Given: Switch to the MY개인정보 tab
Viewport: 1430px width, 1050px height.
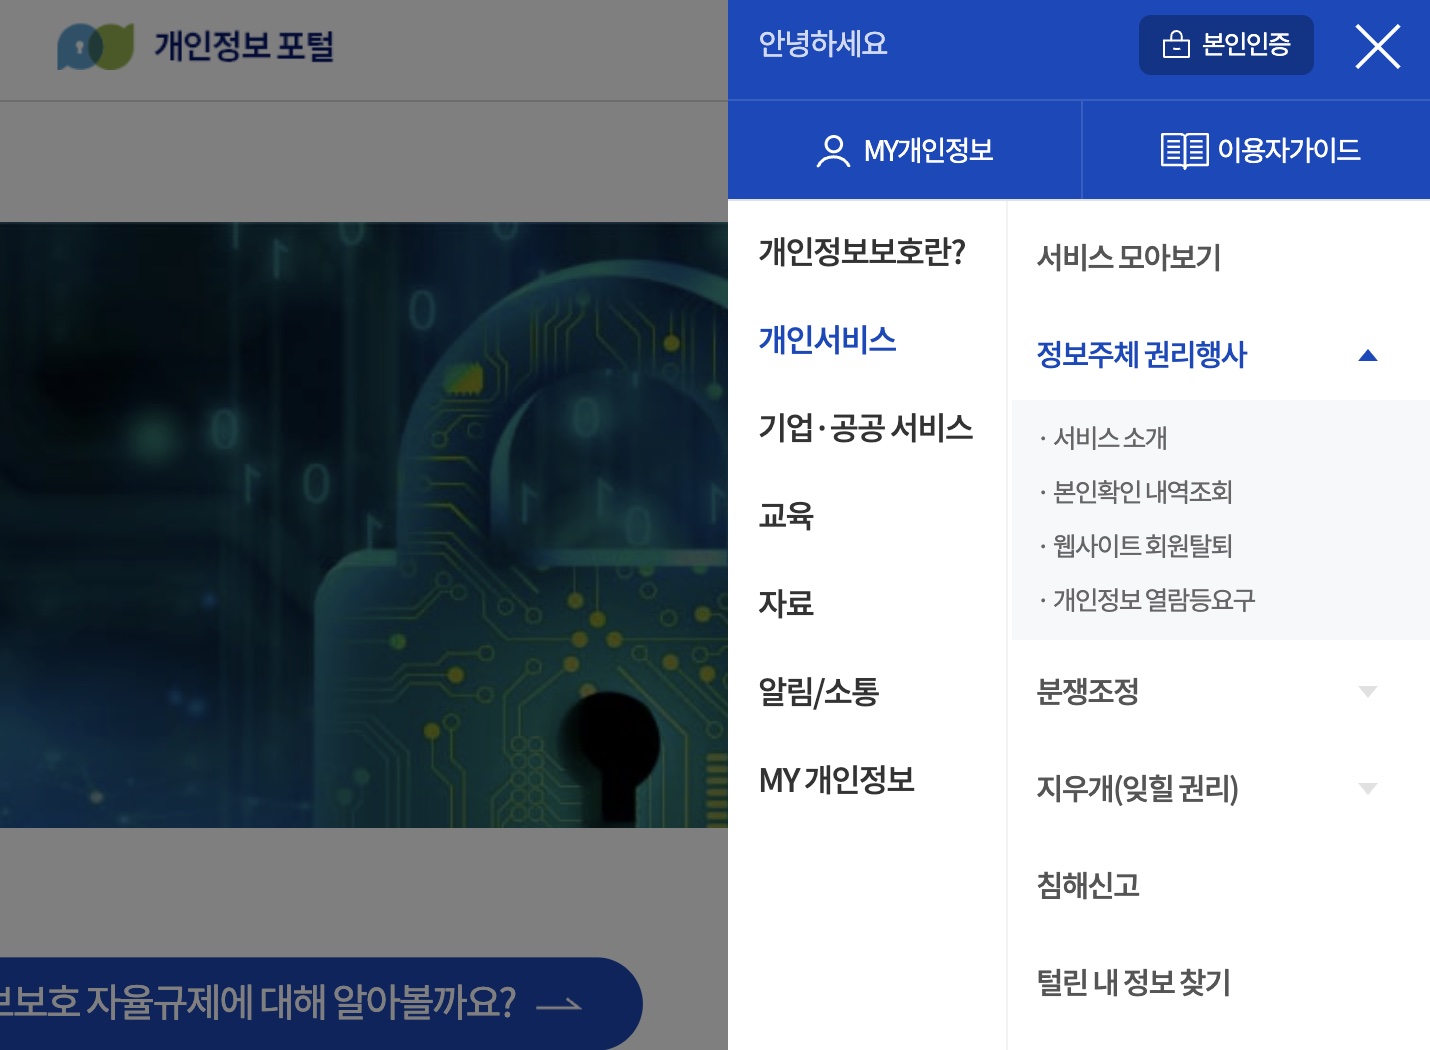Looking at the screenshot, I should coord(905,150).
